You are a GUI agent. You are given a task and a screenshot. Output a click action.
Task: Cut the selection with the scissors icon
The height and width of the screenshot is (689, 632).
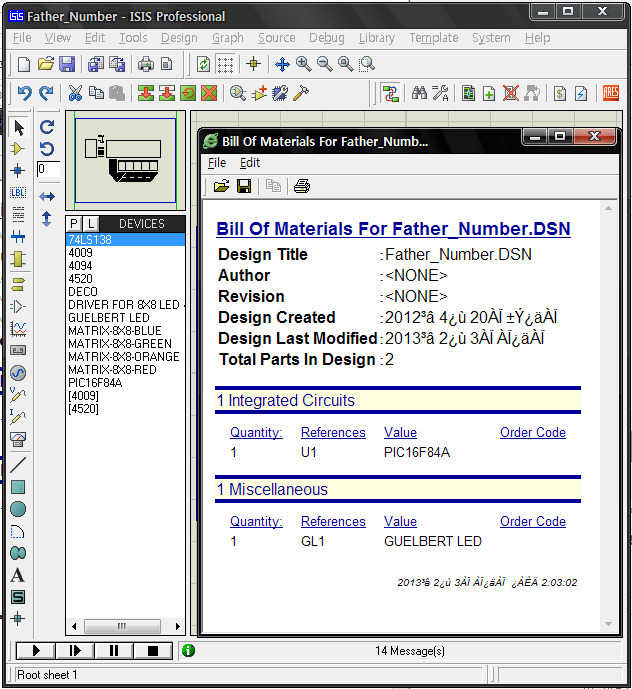[x=75, y=93]
